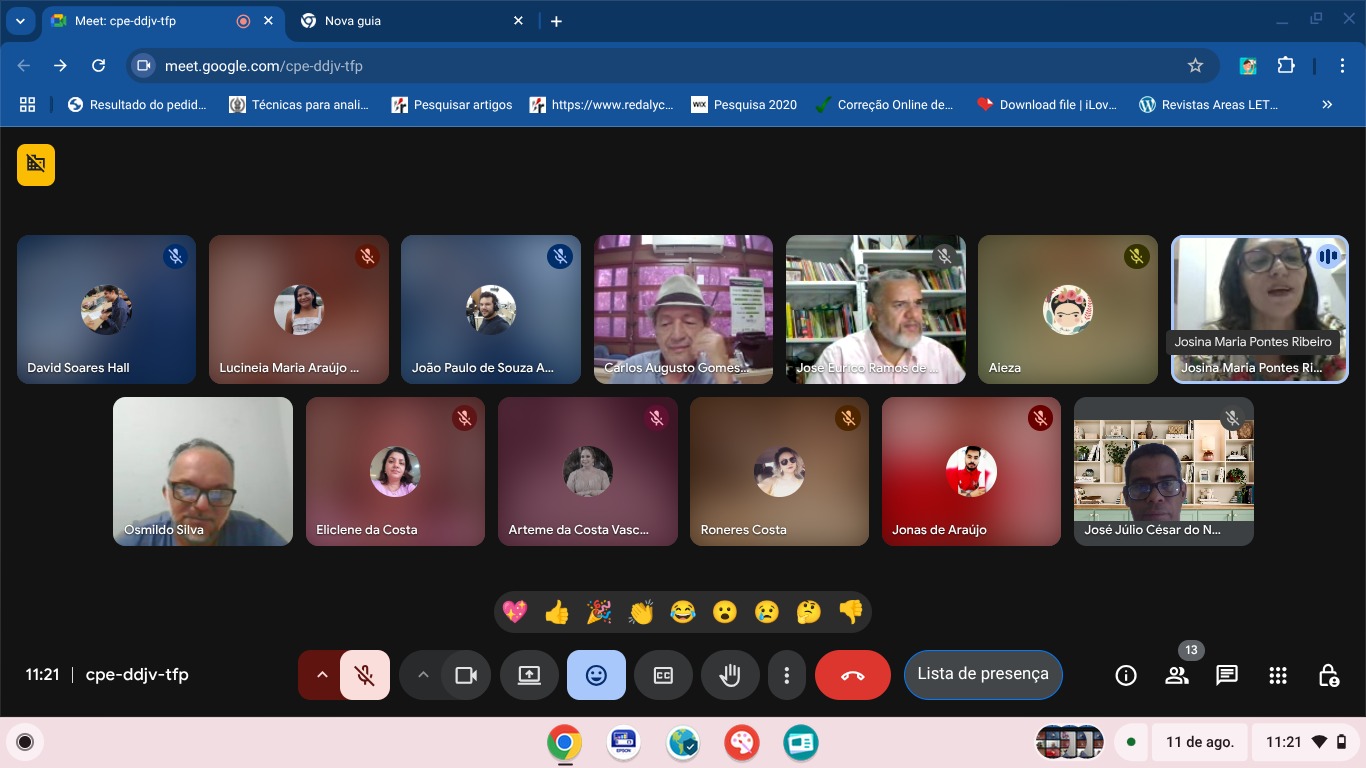Open the Pesquisa 2020 bookmark
The width and height of the screenshot is (1366, 768).
pos(744,104)
